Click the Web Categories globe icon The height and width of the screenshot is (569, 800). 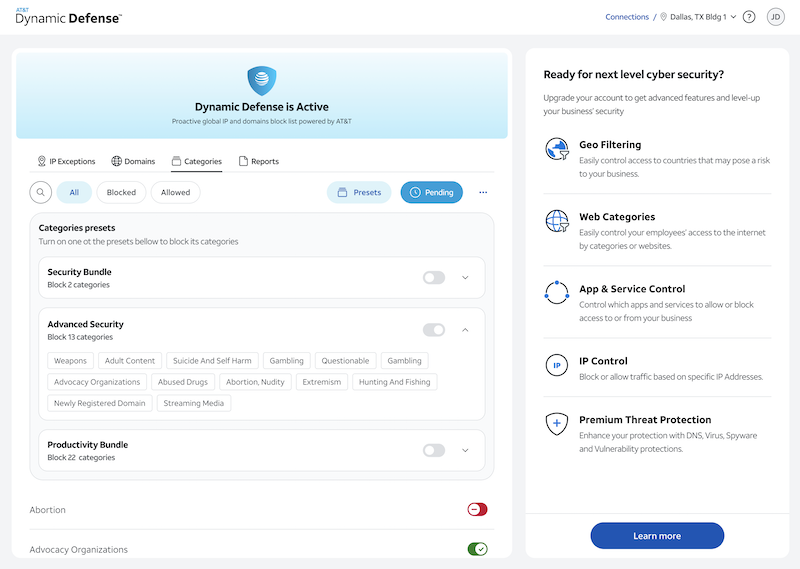pyautogui.click(x=557, y=221)
